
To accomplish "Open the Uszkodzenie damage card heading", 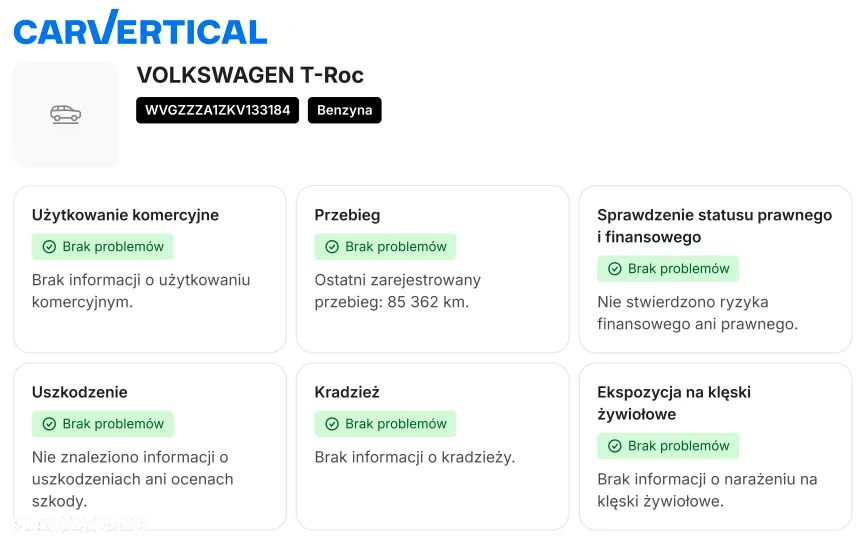I will point(80,392).
